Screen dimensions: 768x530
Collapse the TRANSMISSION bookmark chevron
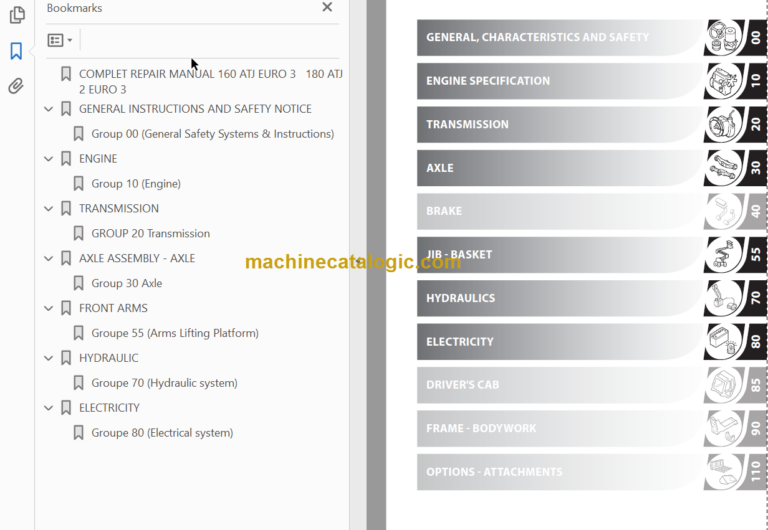click(x=48, y=209)
